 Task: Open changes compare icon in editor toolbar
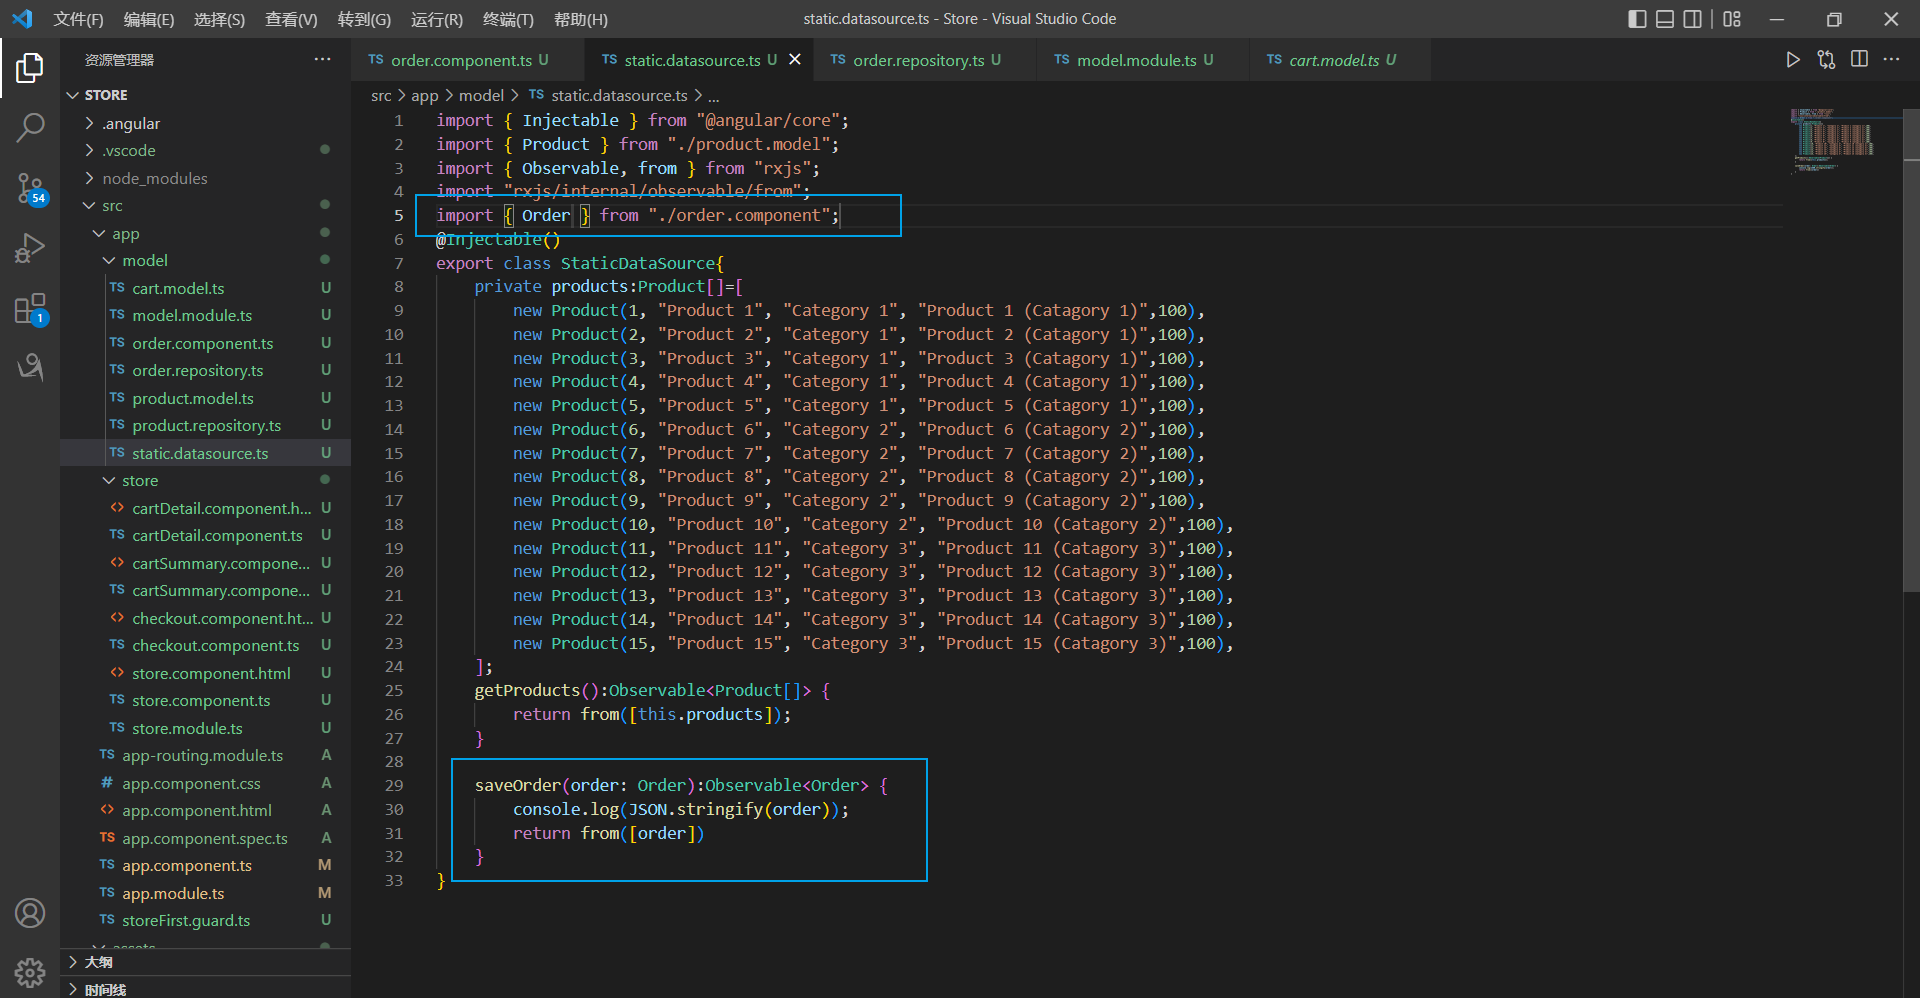click(x=1826, y=60)
